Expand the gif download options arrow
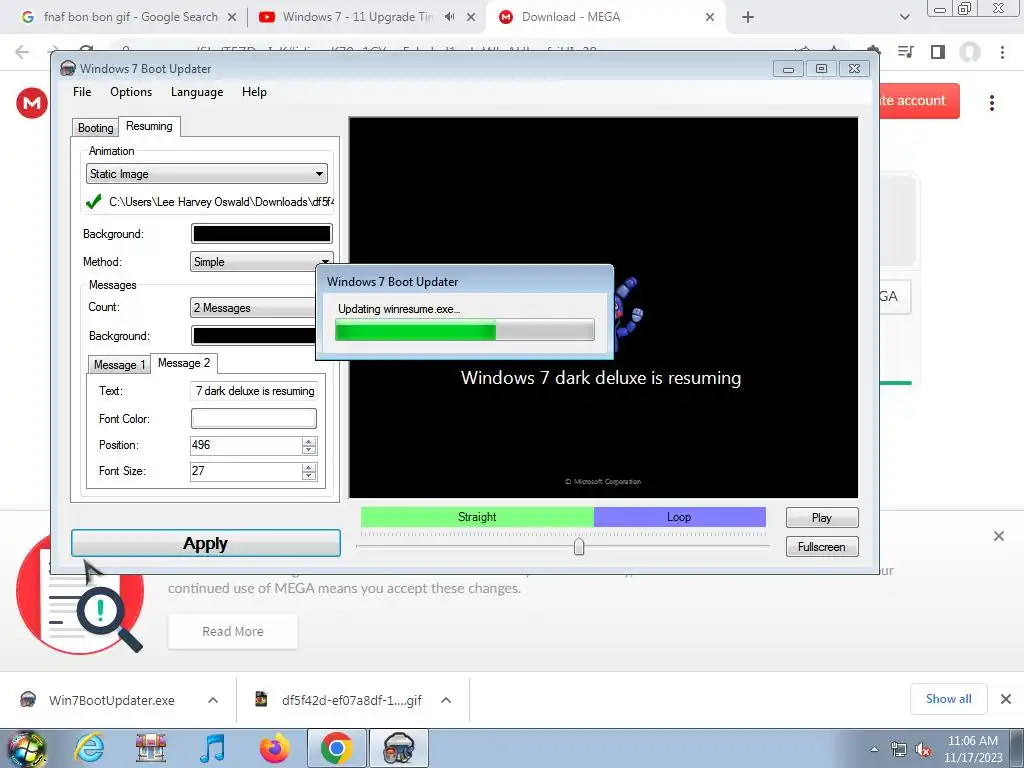The width and height of the screenshot is (1024, 768). click(446, 700)
